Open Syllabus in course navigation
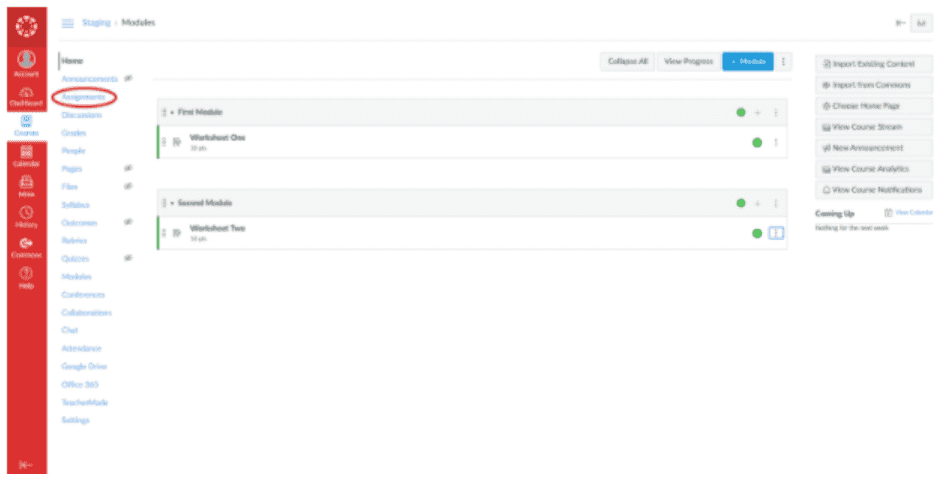The image size is (947, 485). pyautogui.click(x=75, y=205)
